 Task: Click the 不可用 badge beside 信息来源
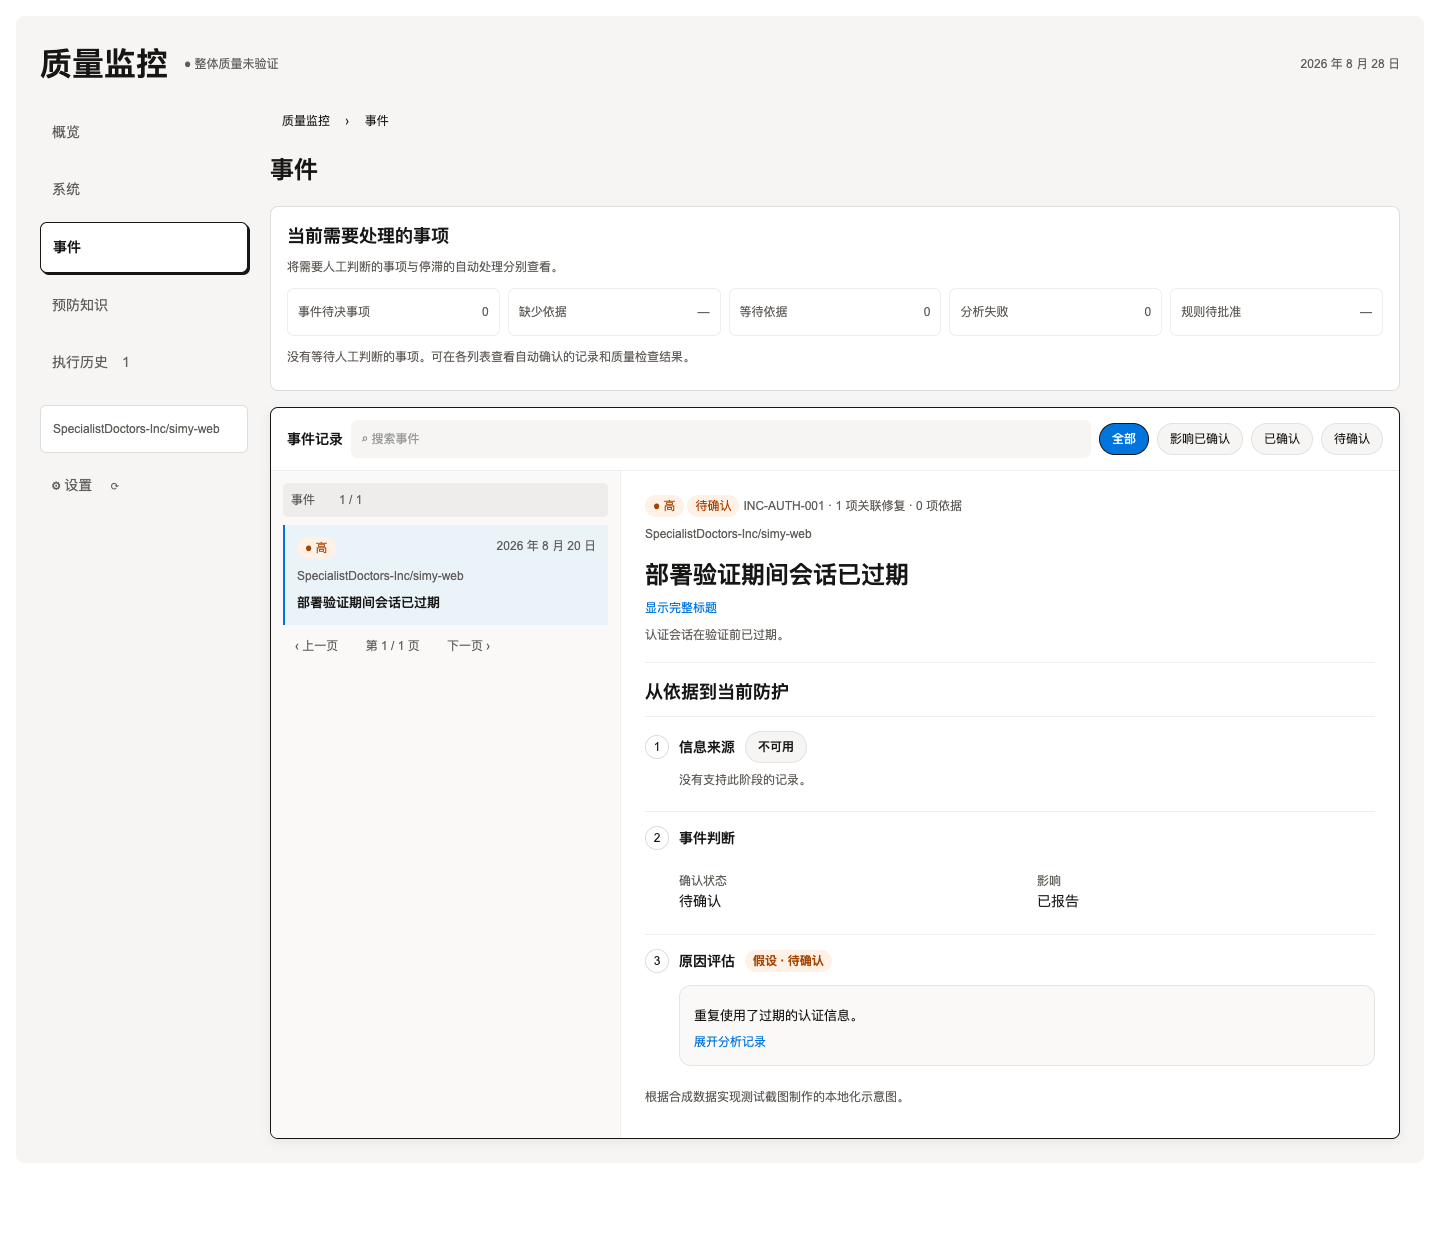pos(776,747)
